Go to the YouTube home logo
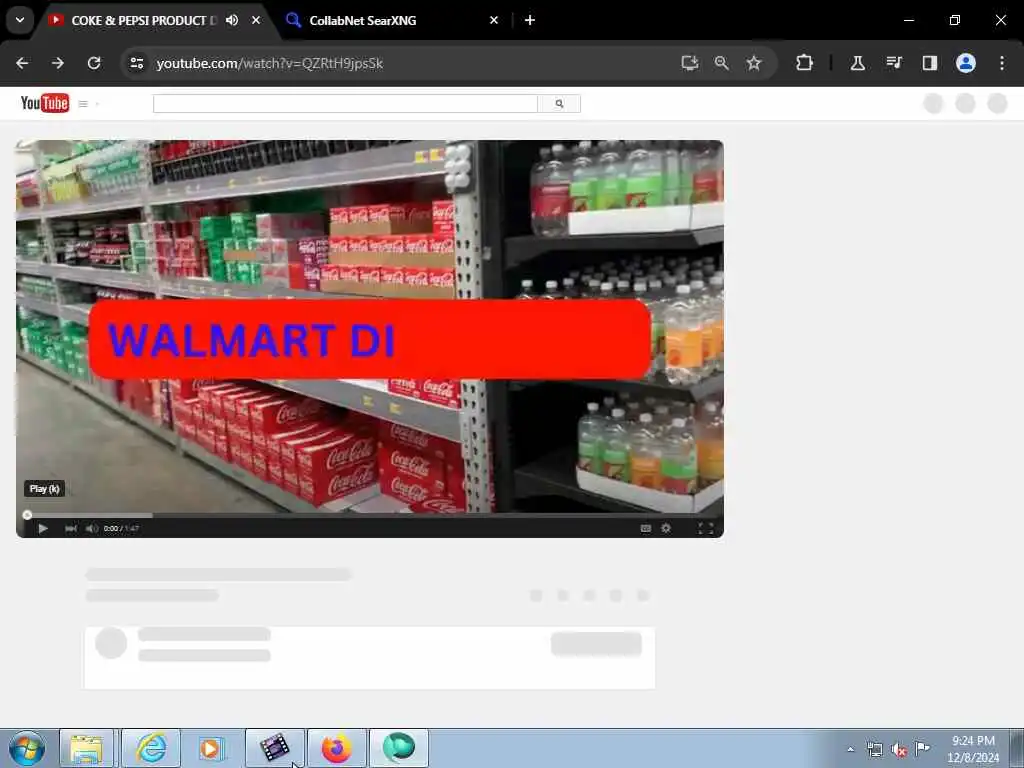The image size is (1024, 768). (44, 103)
